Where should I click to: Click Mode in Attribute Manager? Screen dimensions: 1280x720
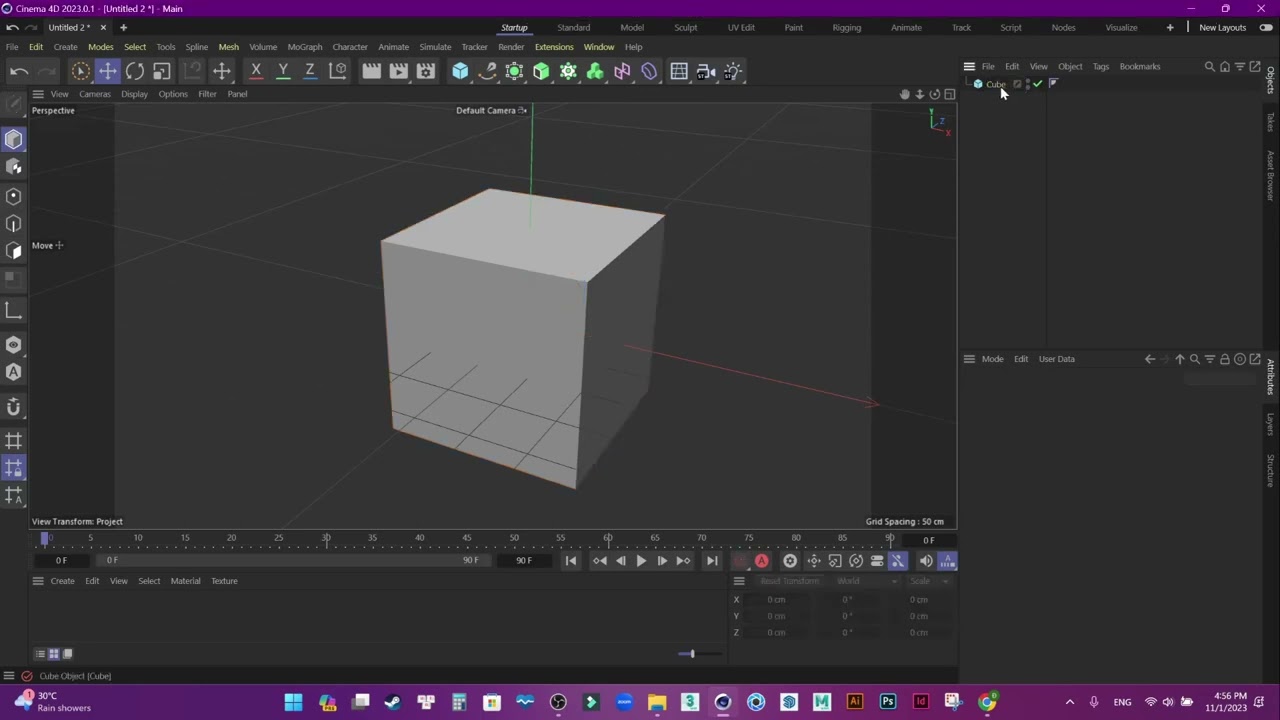[x=992, y=359]
